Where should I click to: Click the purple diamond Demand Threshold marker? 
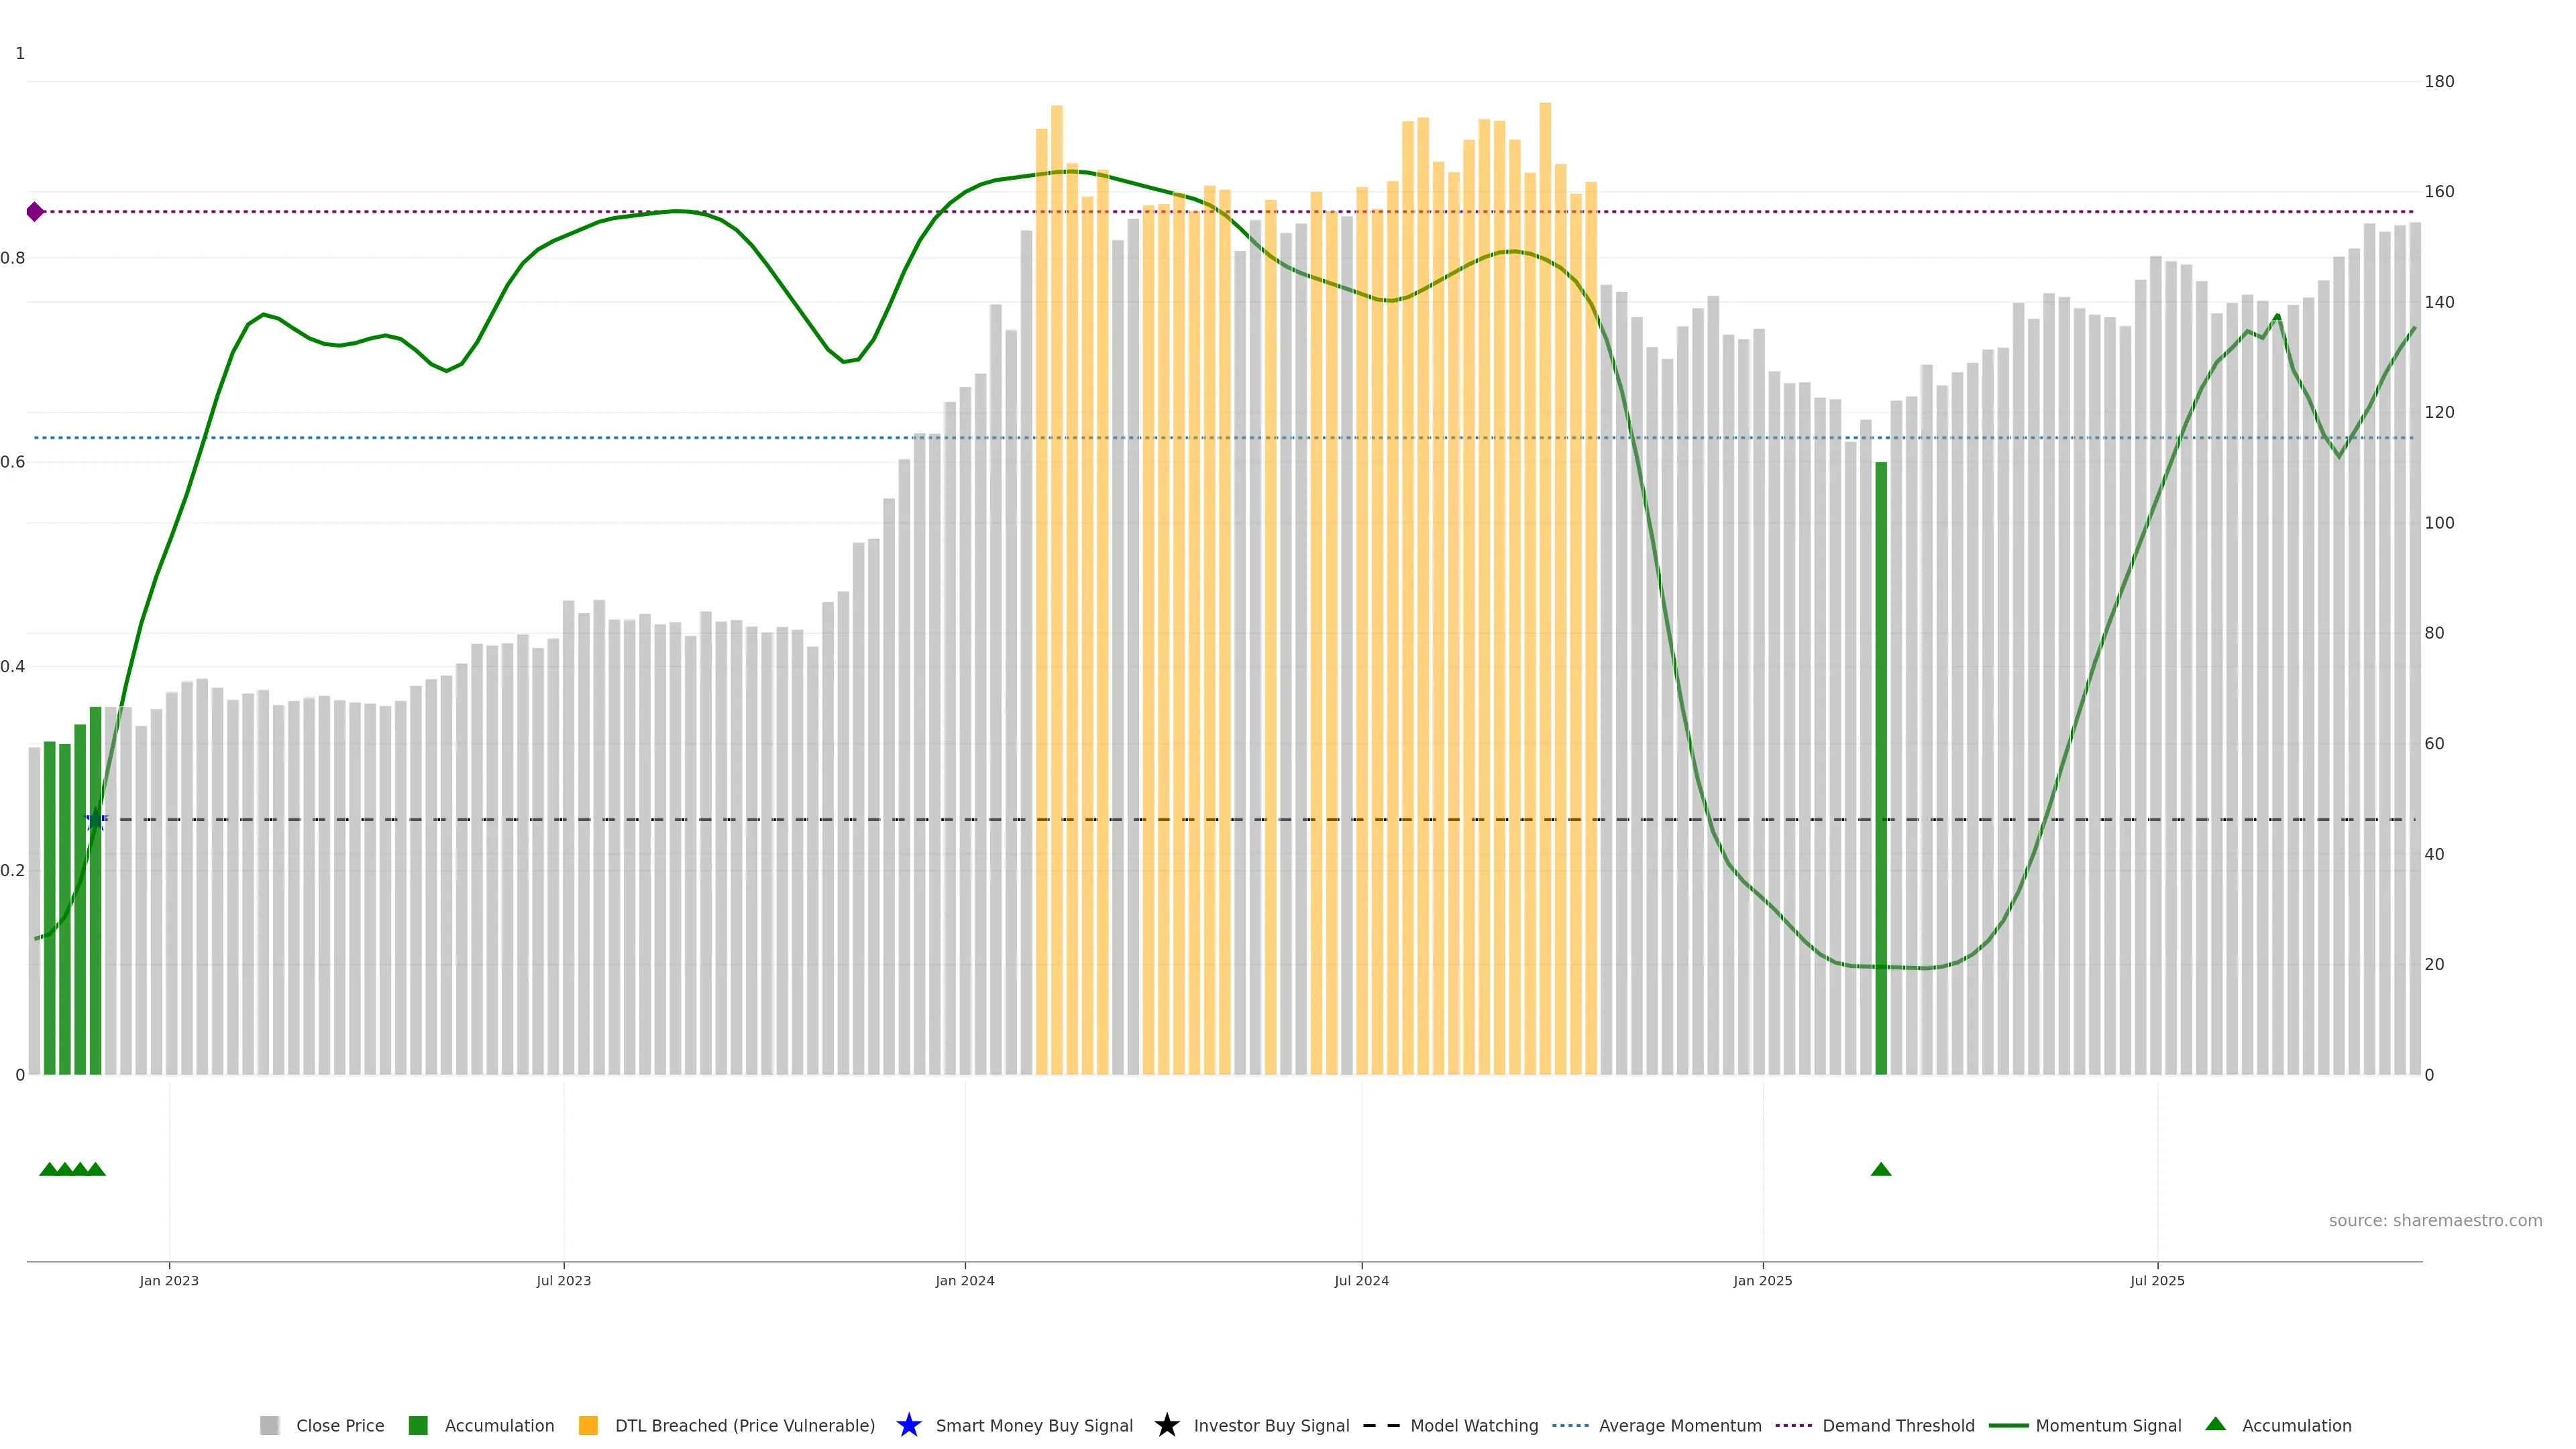[35, 212]
